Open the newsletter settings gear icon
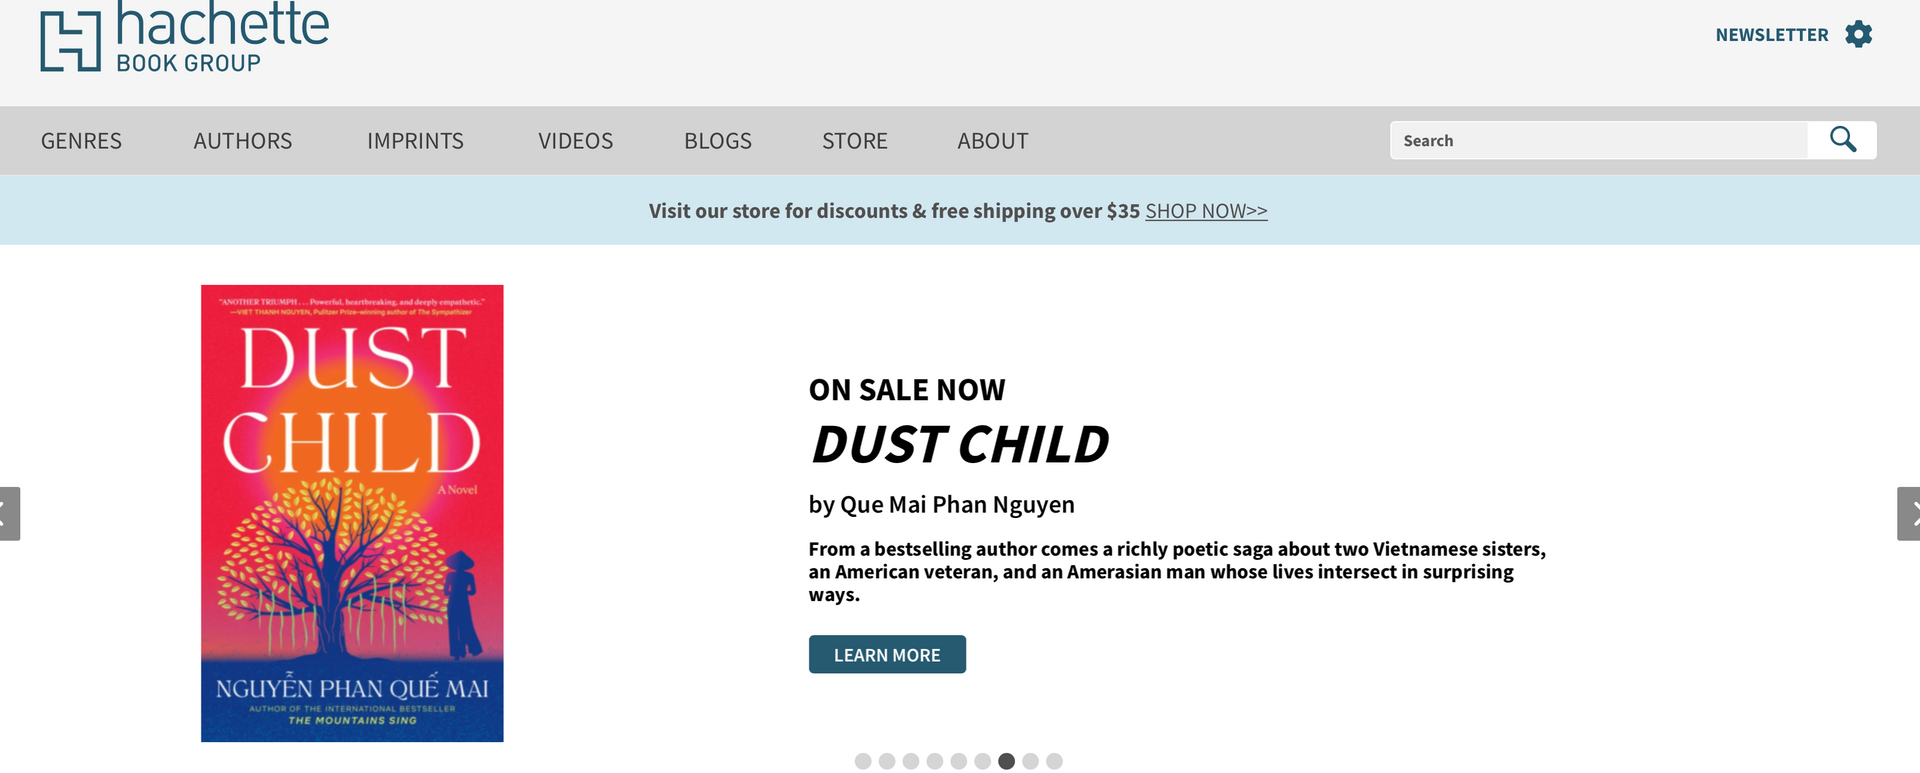The image size is (1920, 773). (1858, 34)
